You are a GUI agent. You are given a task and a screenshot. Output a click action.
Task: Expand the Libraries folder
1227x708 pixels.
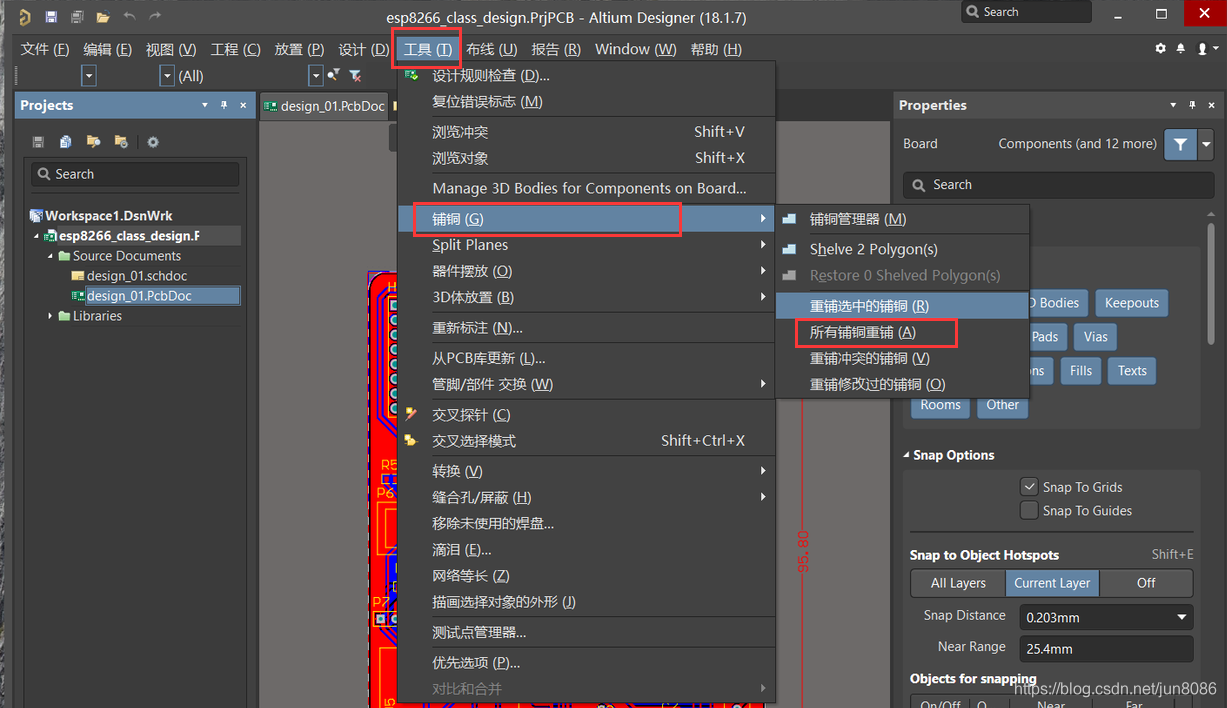point(51,316)
